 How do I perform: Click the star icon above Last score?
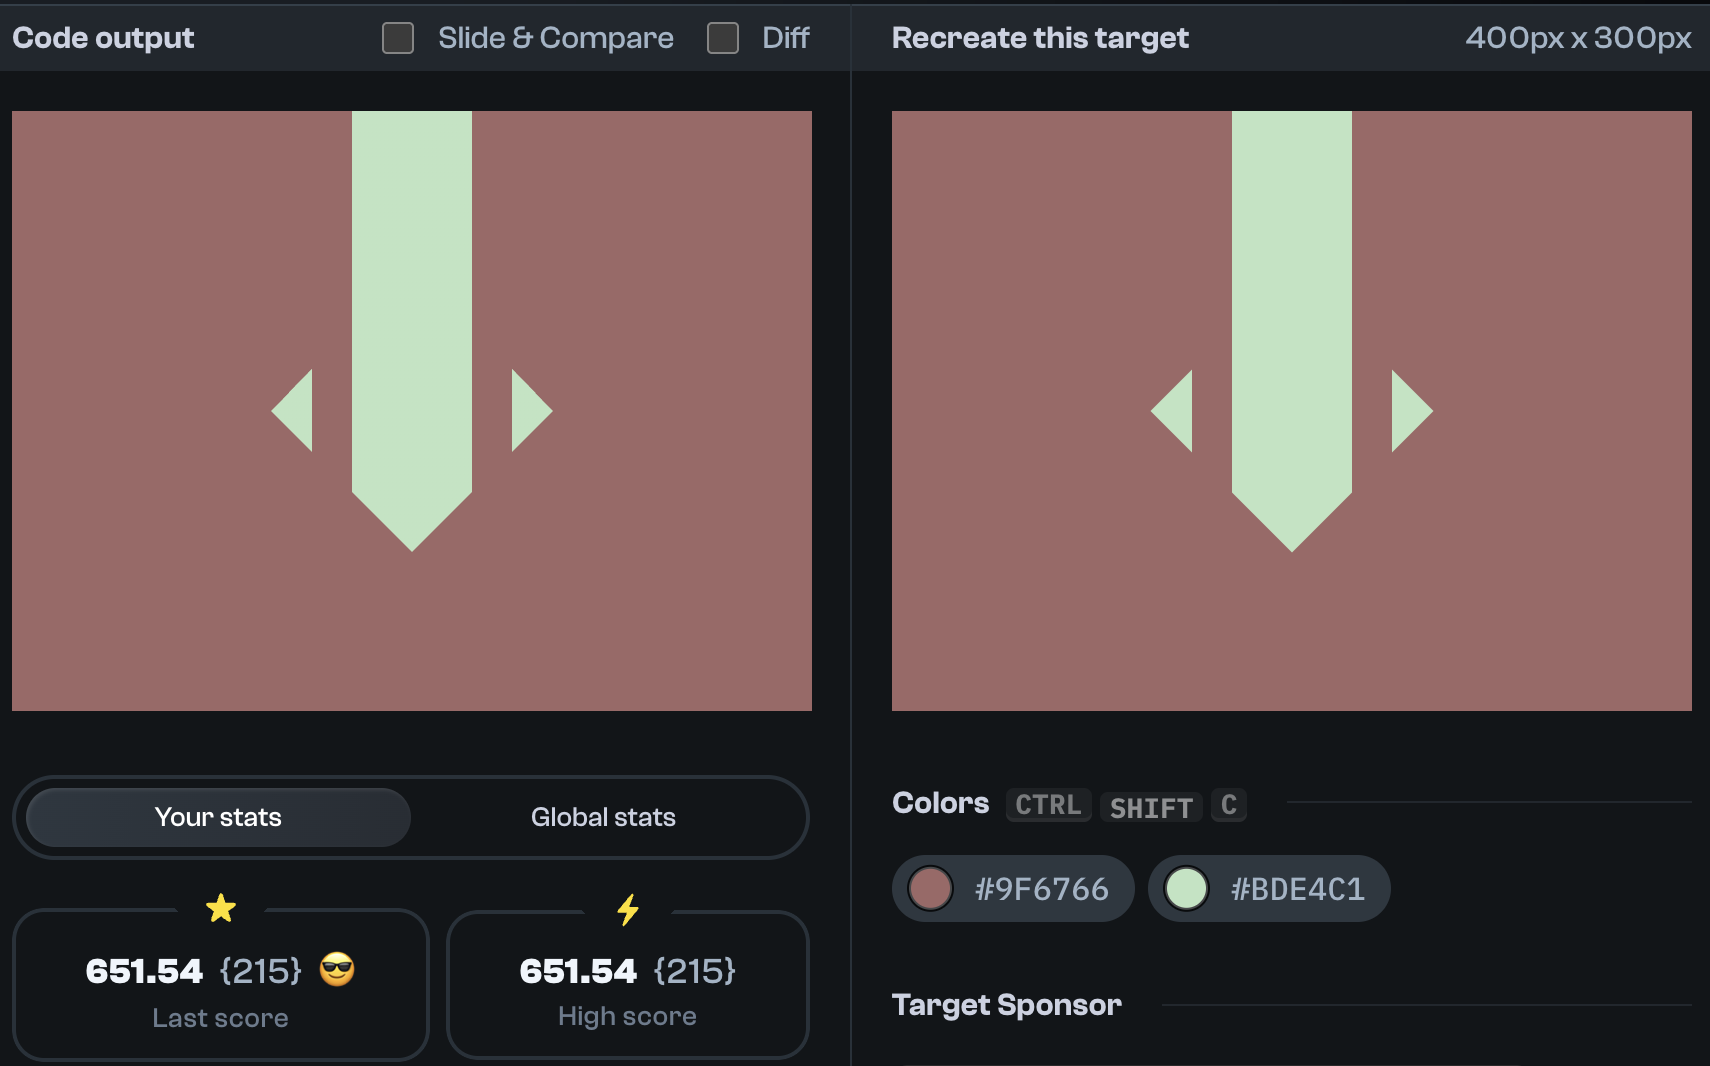pyautogui.click(x=221, y=907)
